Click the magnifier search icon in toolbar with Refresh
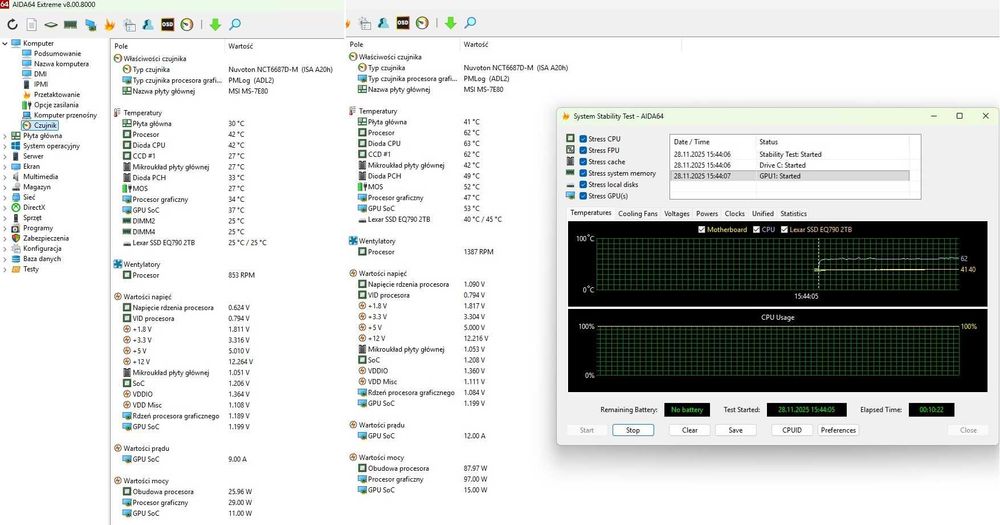Image resolution: width=1000 pixels, height=525 pixels. pos(235,24)
